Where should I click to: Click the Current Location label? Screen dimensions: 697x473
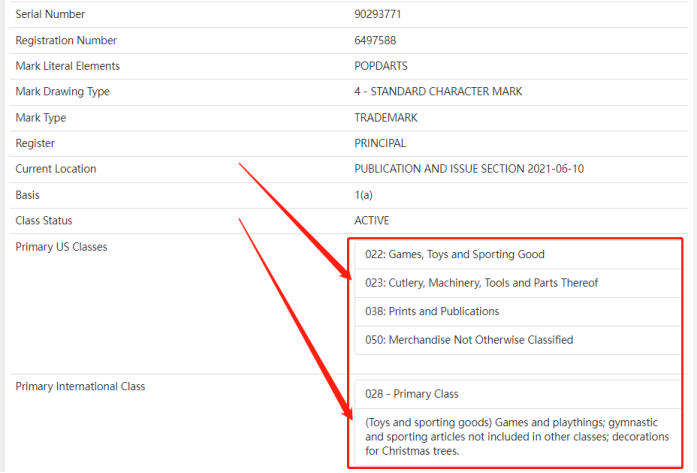56,169
